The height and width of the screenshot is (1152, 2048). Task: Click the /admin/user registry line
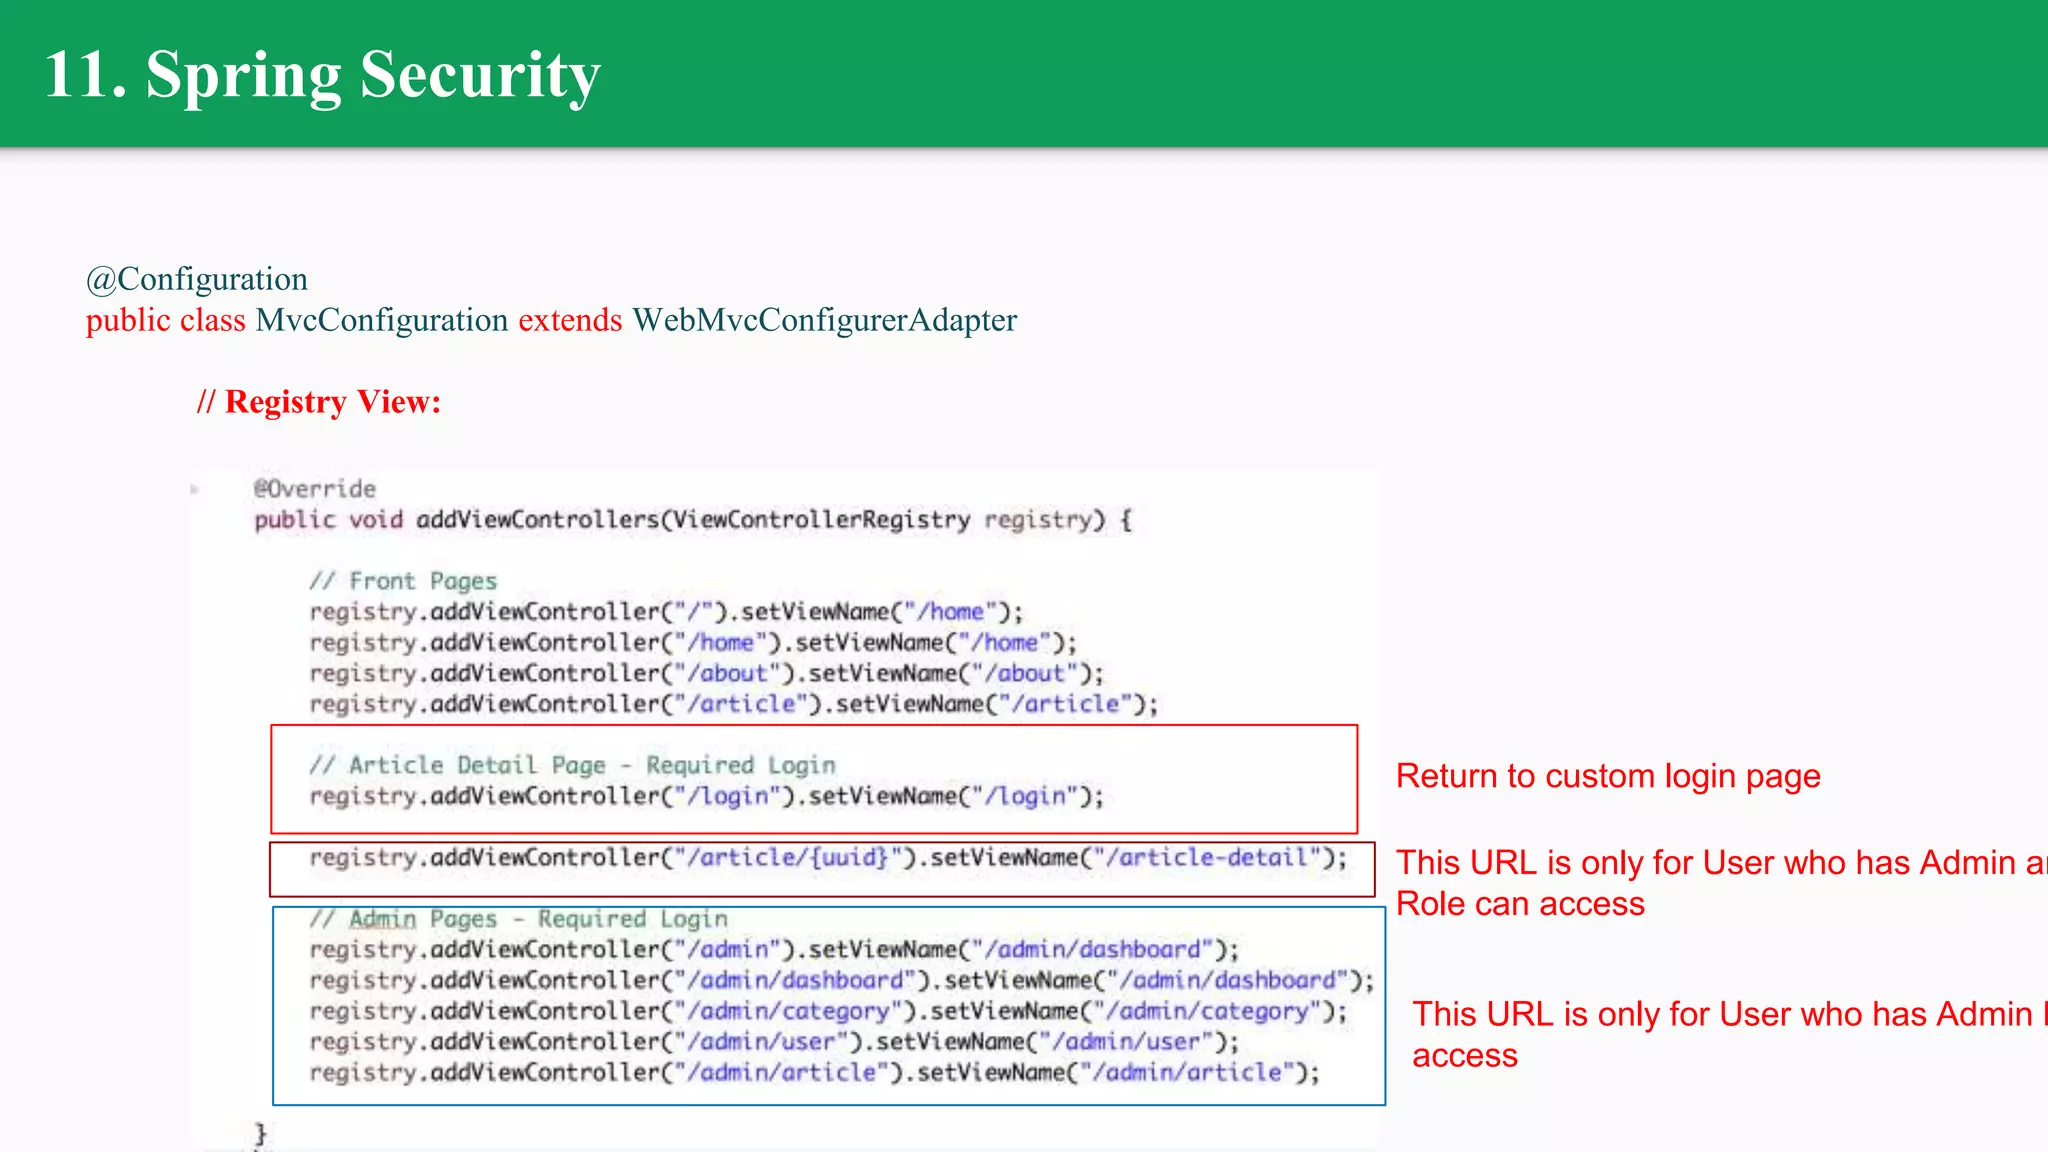pos(774,1043)
